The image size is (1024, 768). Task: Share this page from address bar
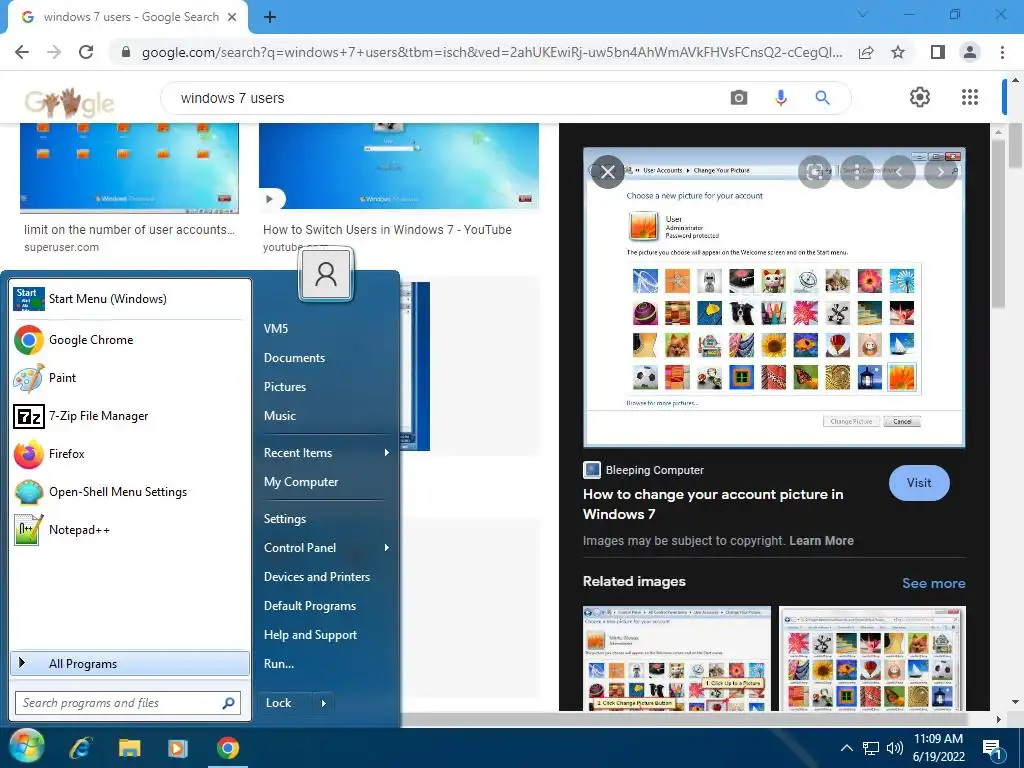coord(866,52)
